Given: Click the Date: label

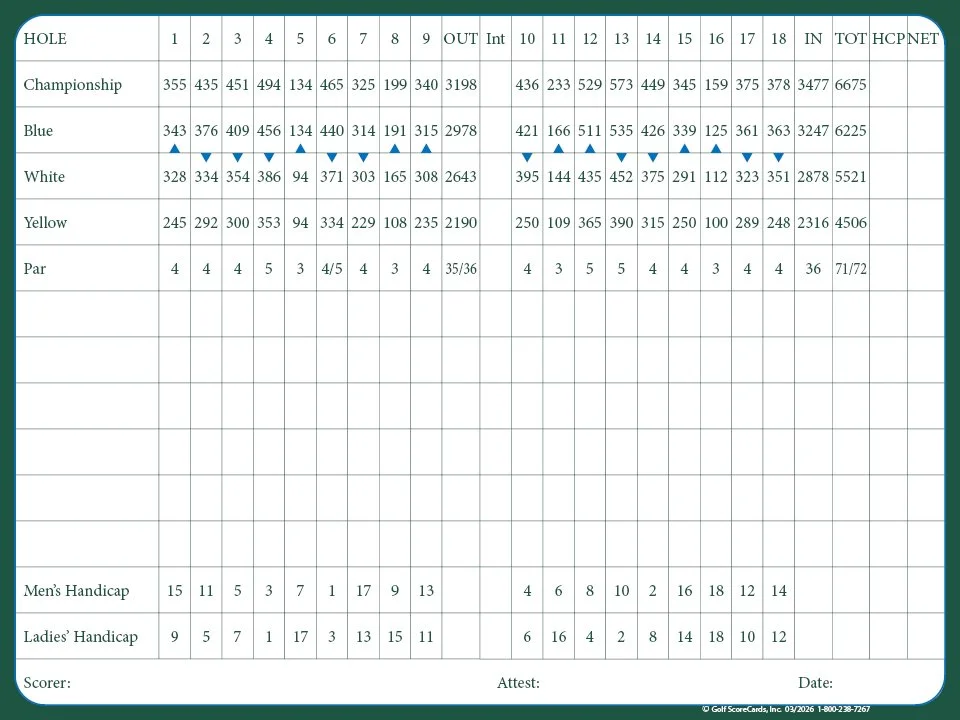Looking at the screenshot, I should [816, 683].
